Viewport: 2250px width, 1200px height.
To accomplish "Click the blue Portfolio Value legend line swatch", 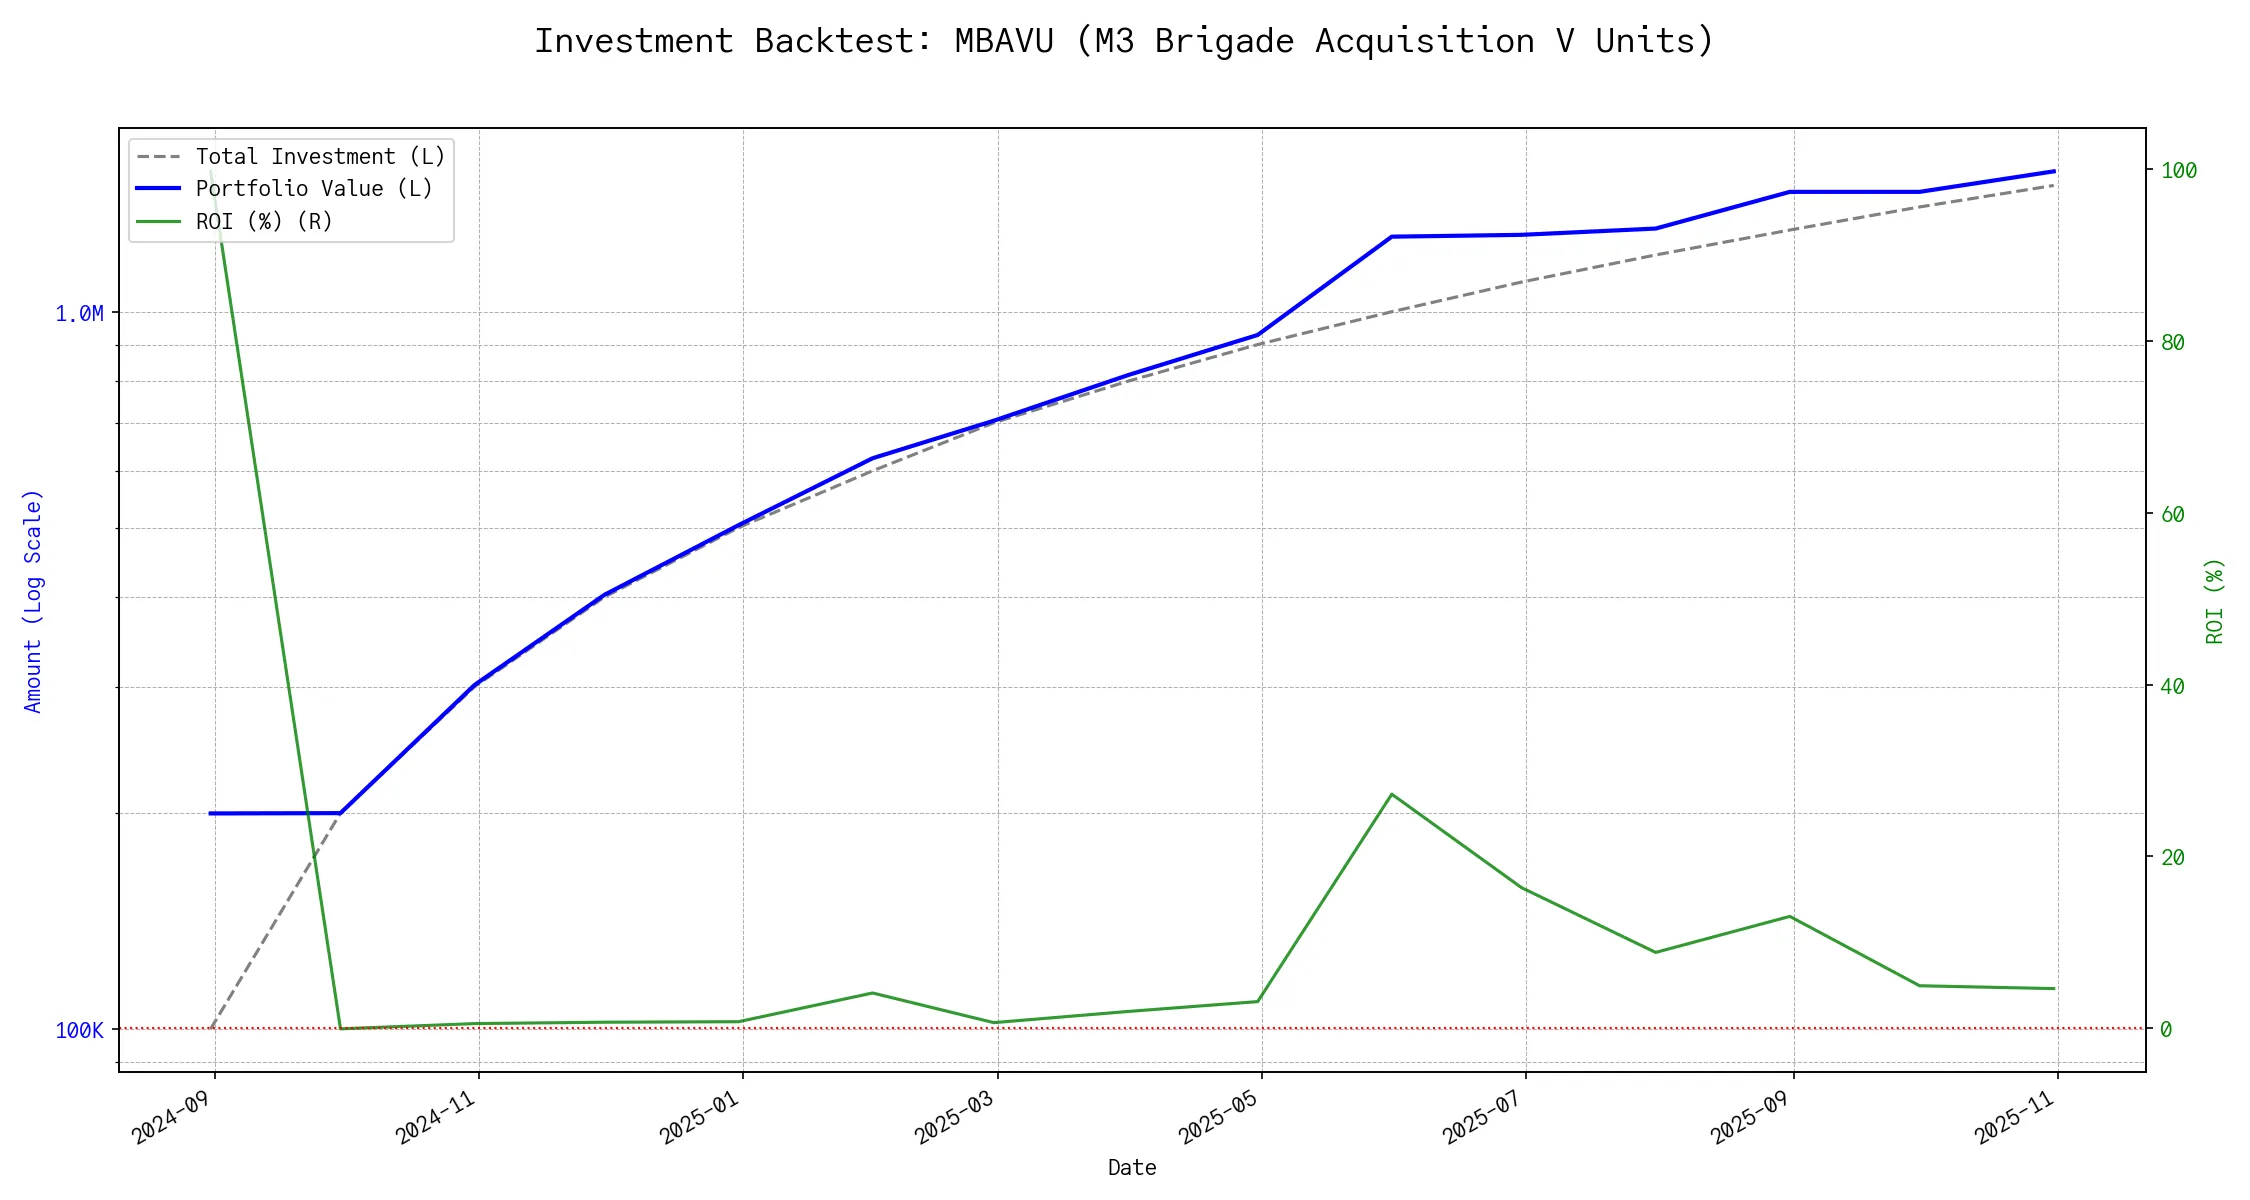I will 158,189.
